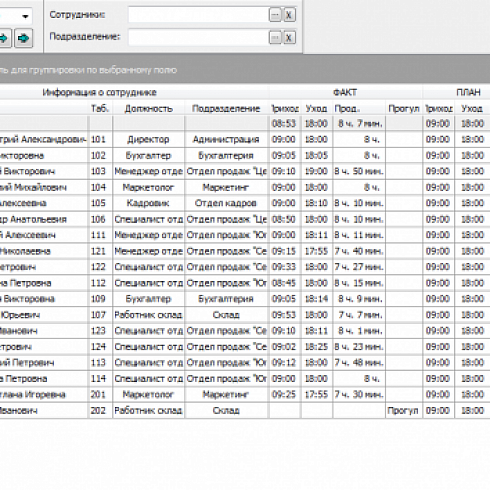This screenshot has width=490, height=490.
Task: Select the Директор row with number 101
Action: [245, 139]
